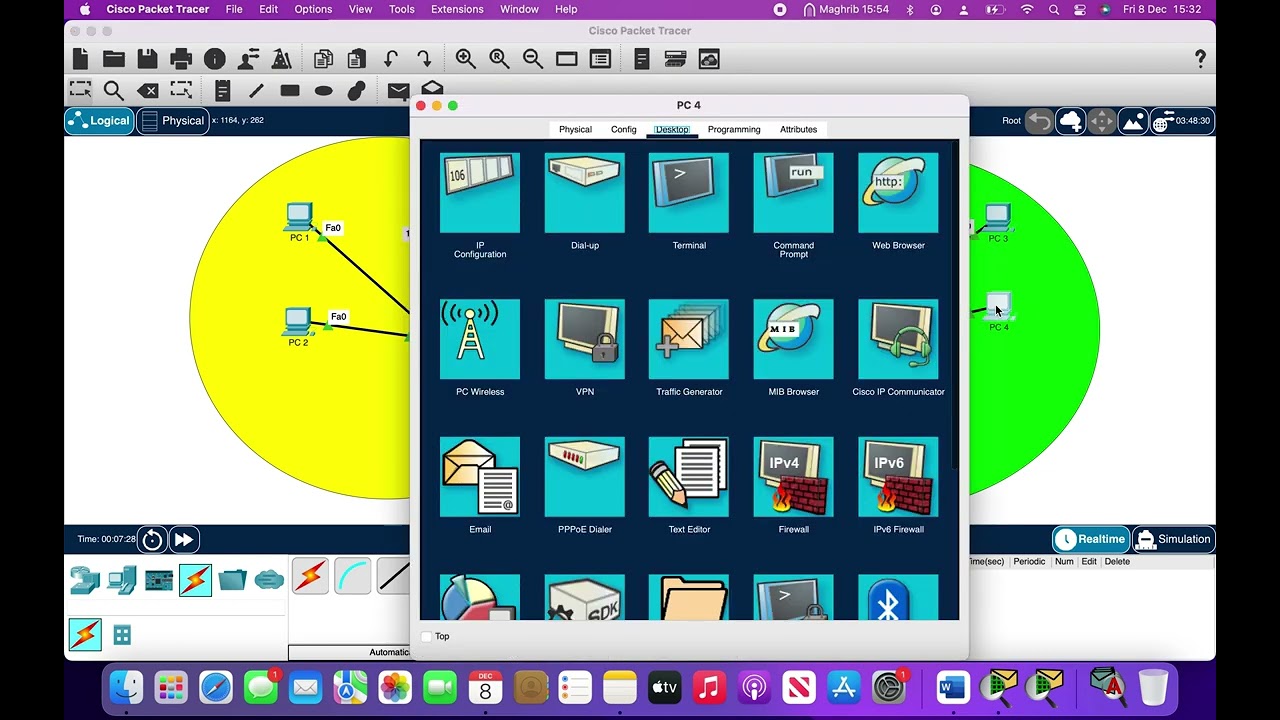
Task: Click the Fast Forward Time button
Action: tap(184, 540)
